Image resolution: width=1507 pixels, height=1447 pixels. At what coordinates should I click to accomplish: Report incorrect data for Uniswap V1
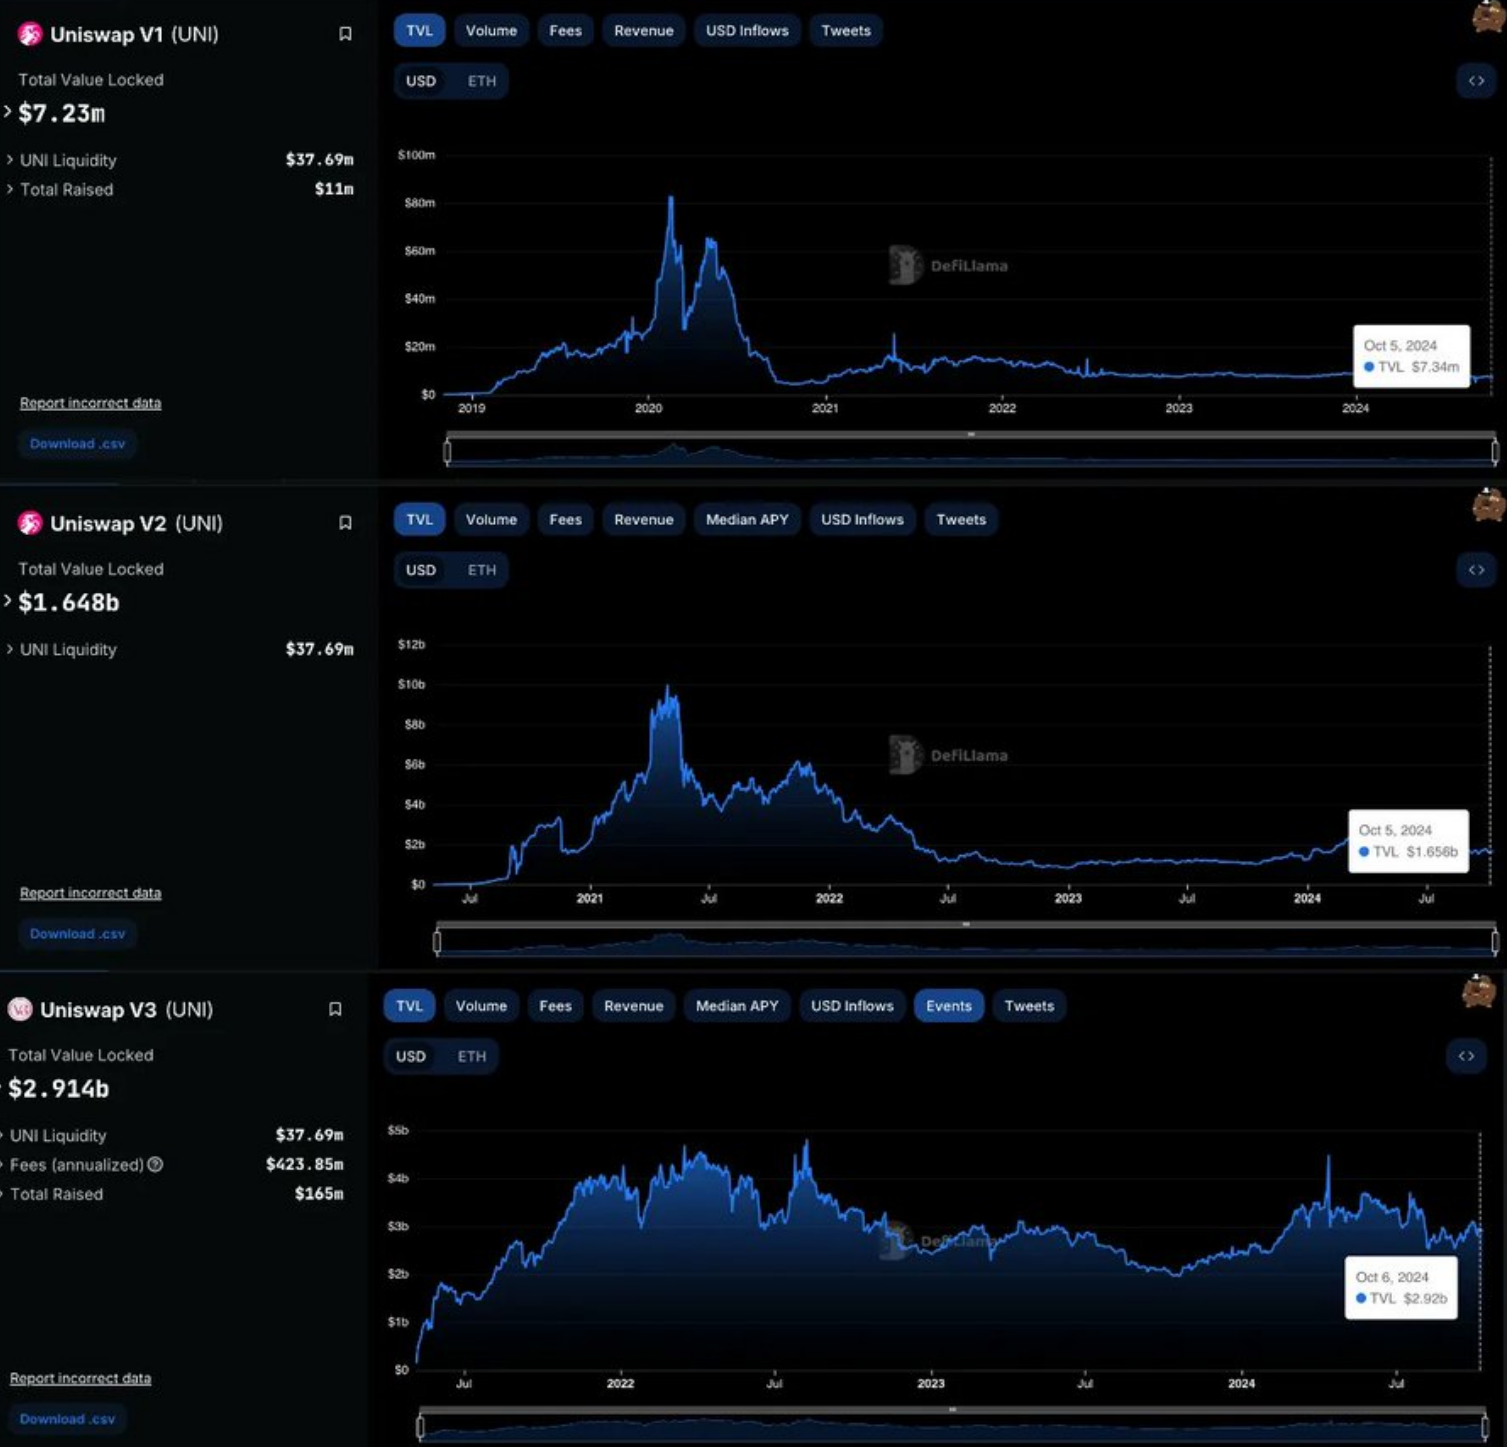90,403
